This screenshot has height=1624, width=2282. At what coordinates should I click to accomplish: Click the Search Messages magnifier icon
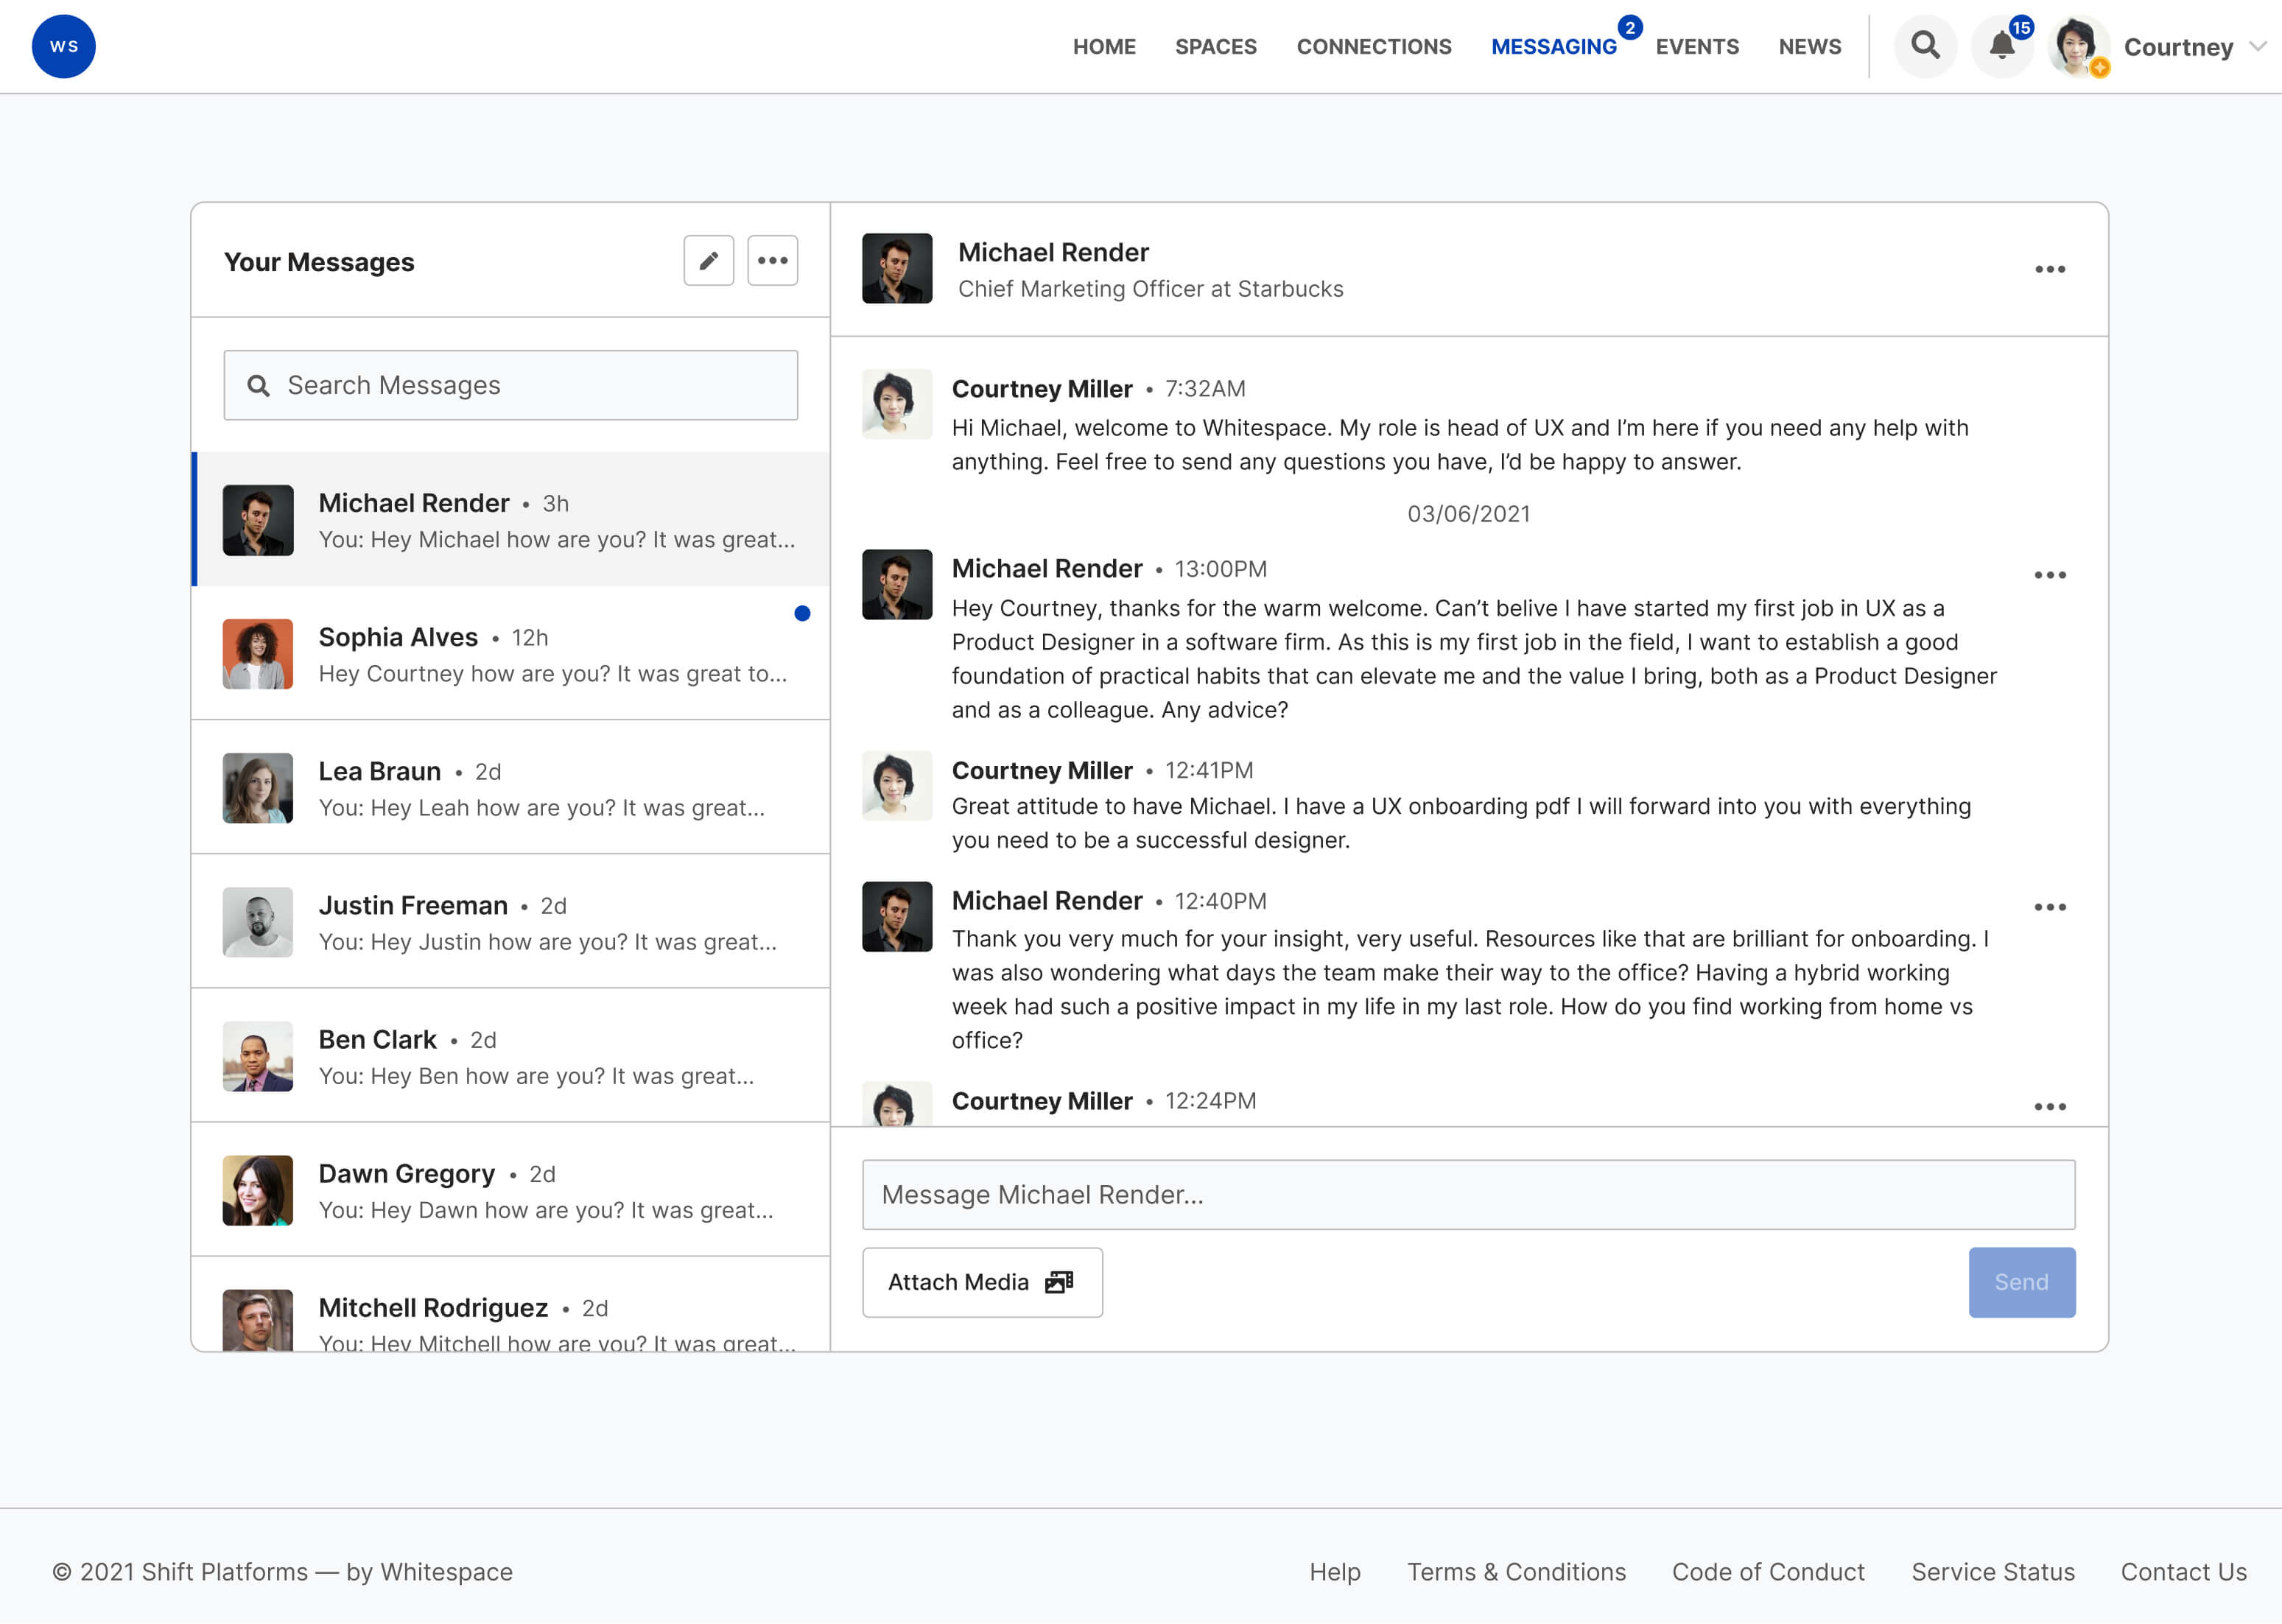click(258, 385)
